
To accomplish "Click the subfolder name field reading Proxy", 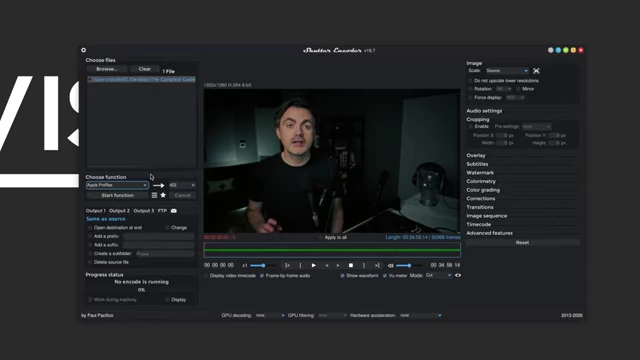I will (x=165, y=254).
